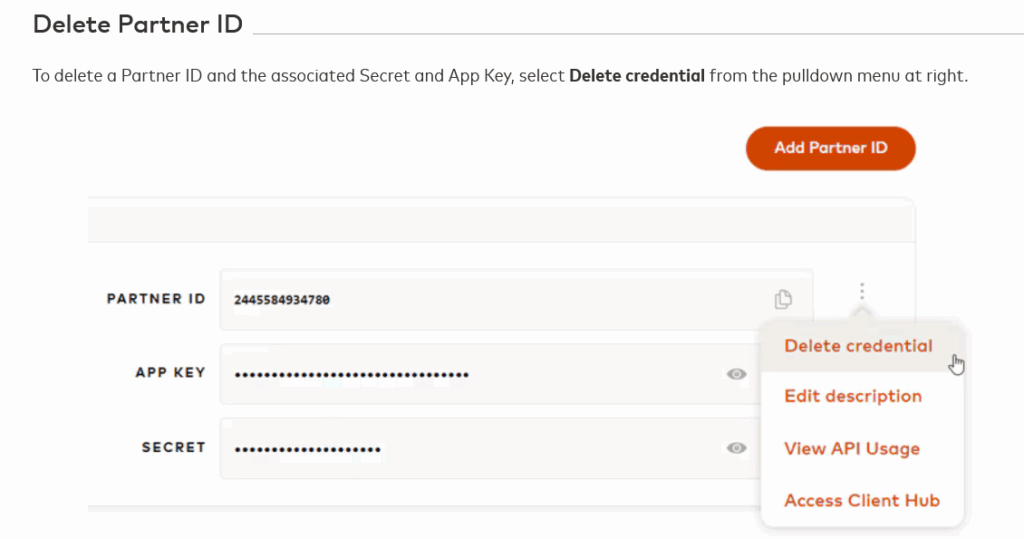Open View API Usage from menu
Viewport: 1024px width, 539px height.
tap(852, 449)
